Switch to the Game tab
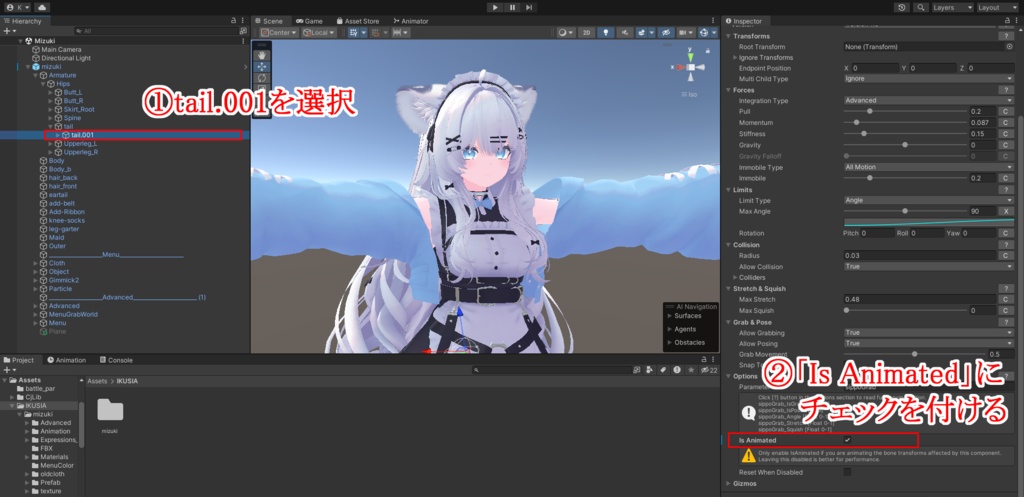Image resolution: width=1024 pixels, height=497 pixels. click(309, 21)
